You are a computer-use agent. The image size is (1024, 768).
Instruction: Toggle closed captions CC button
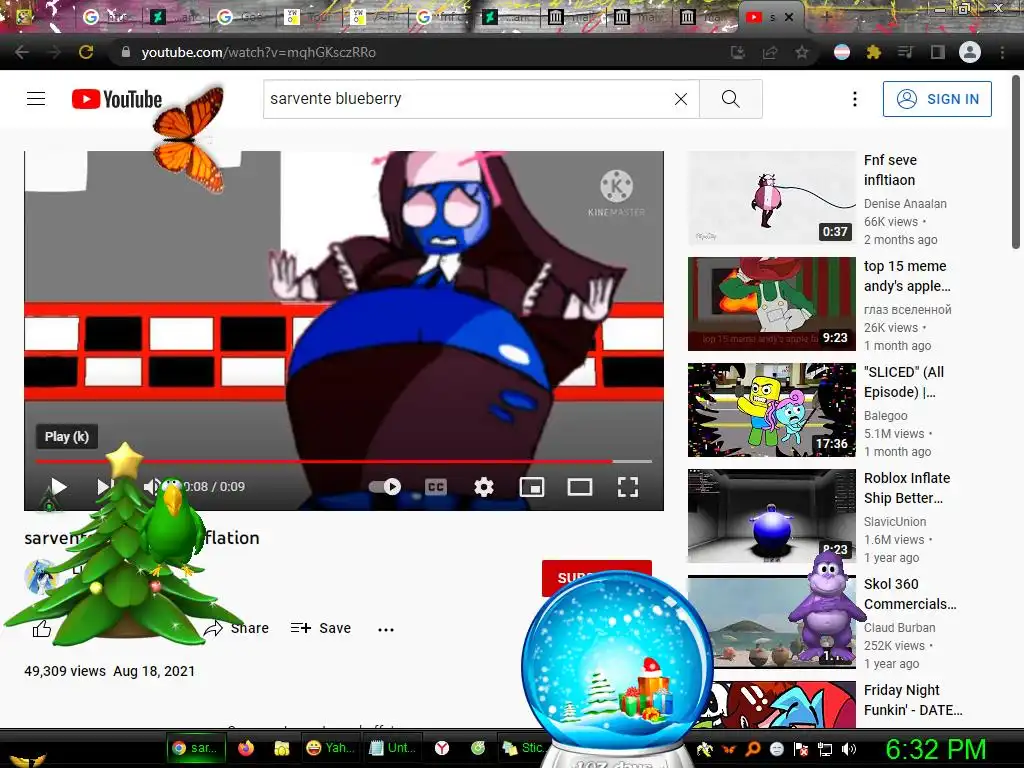point(436,487)
